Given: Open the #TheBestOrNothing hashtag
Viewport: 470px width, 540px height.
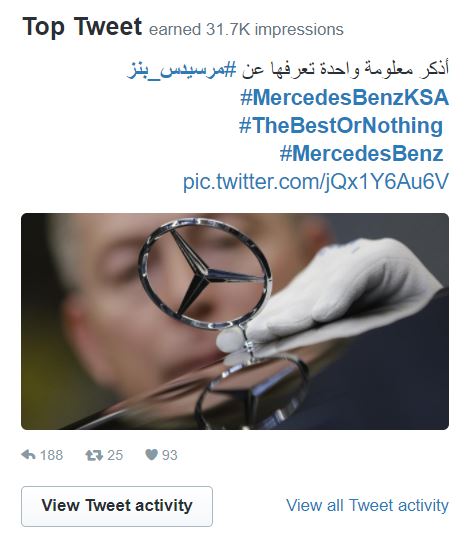Looking at the screenshot, I should 341,125.
